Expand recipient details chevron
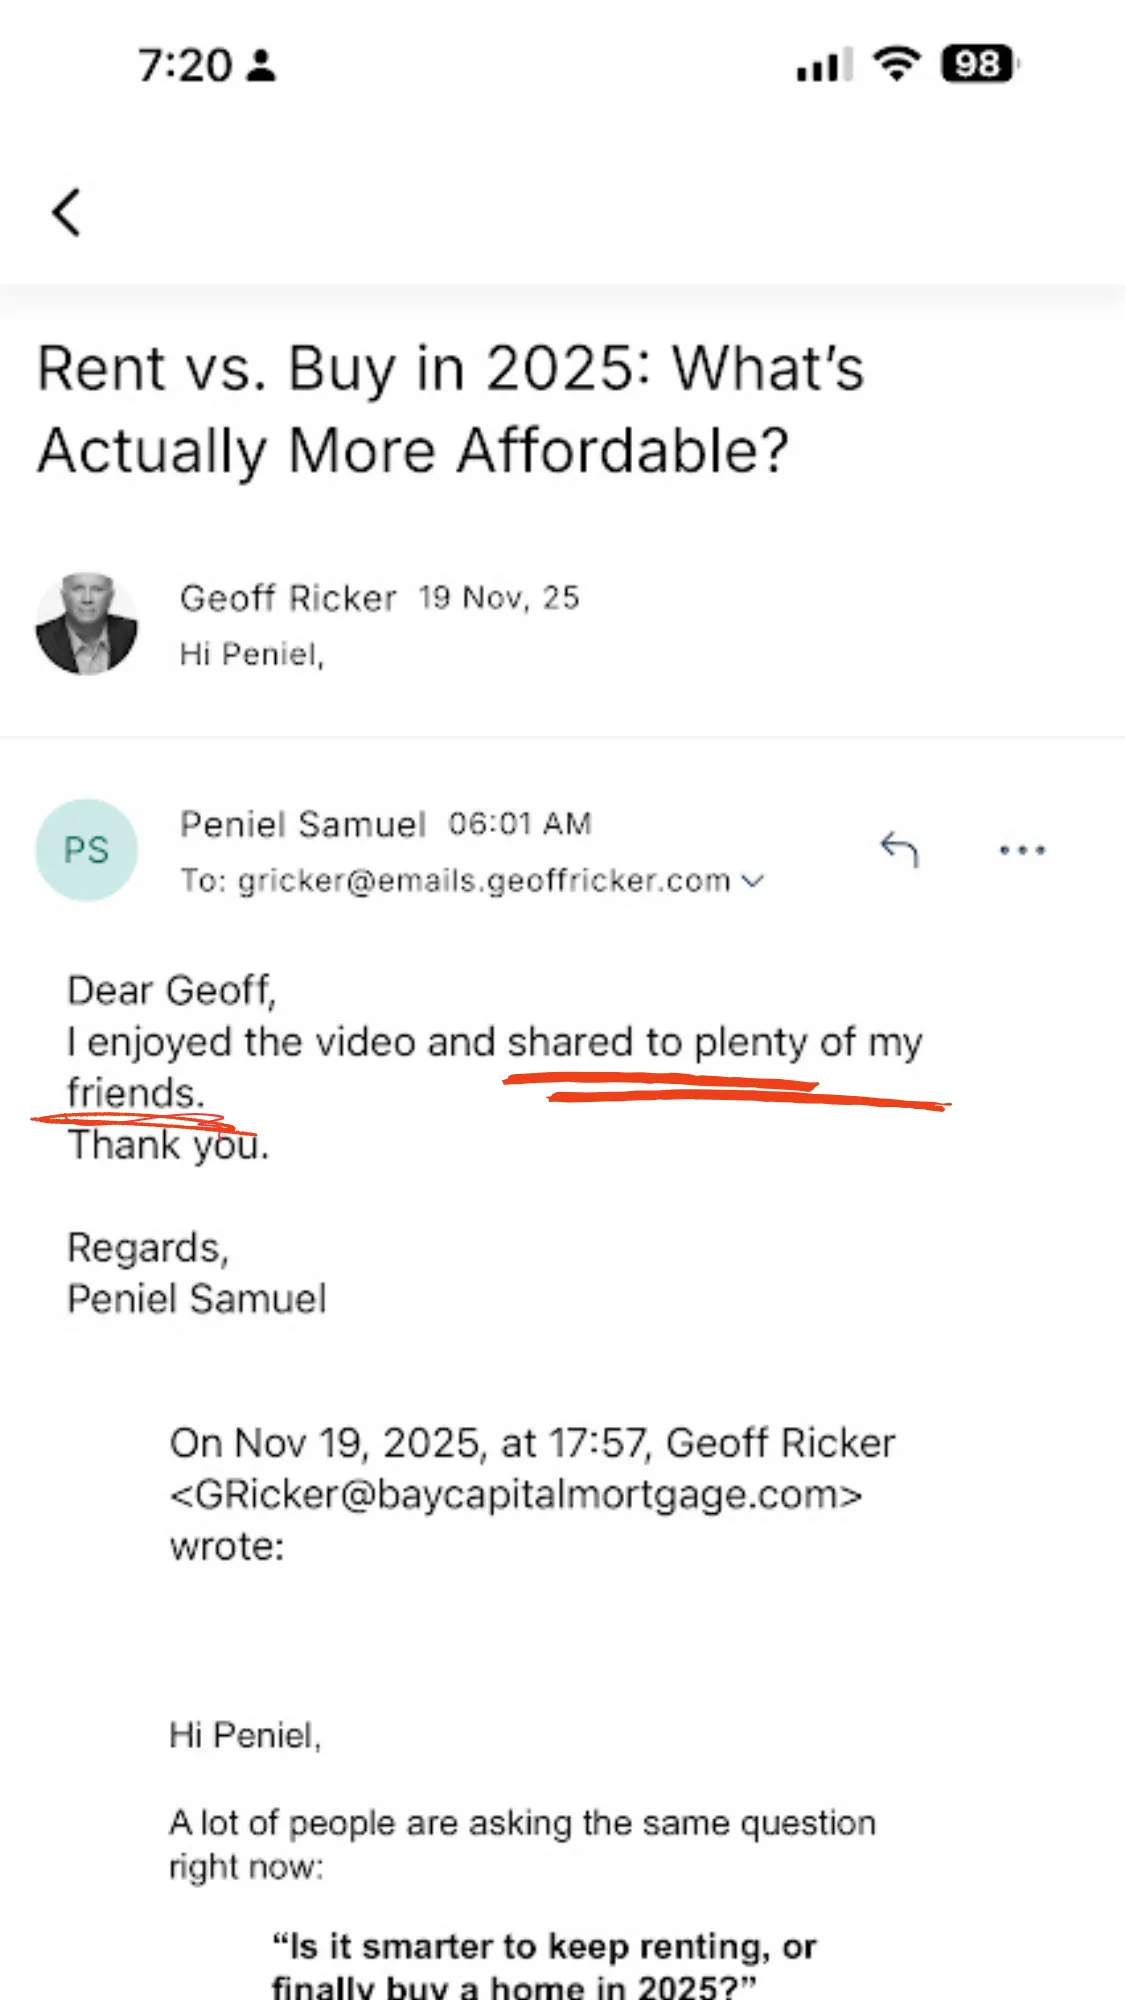This screenshot has height=2000, width=1125. [753, 881]
